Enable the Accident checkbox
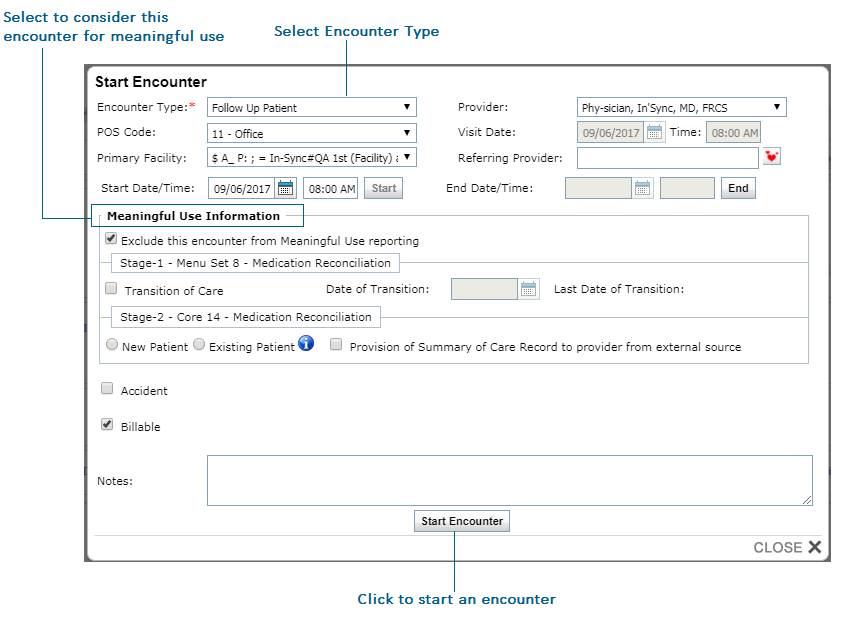Screen dimensions: 845x617 [x=108, y=389]
